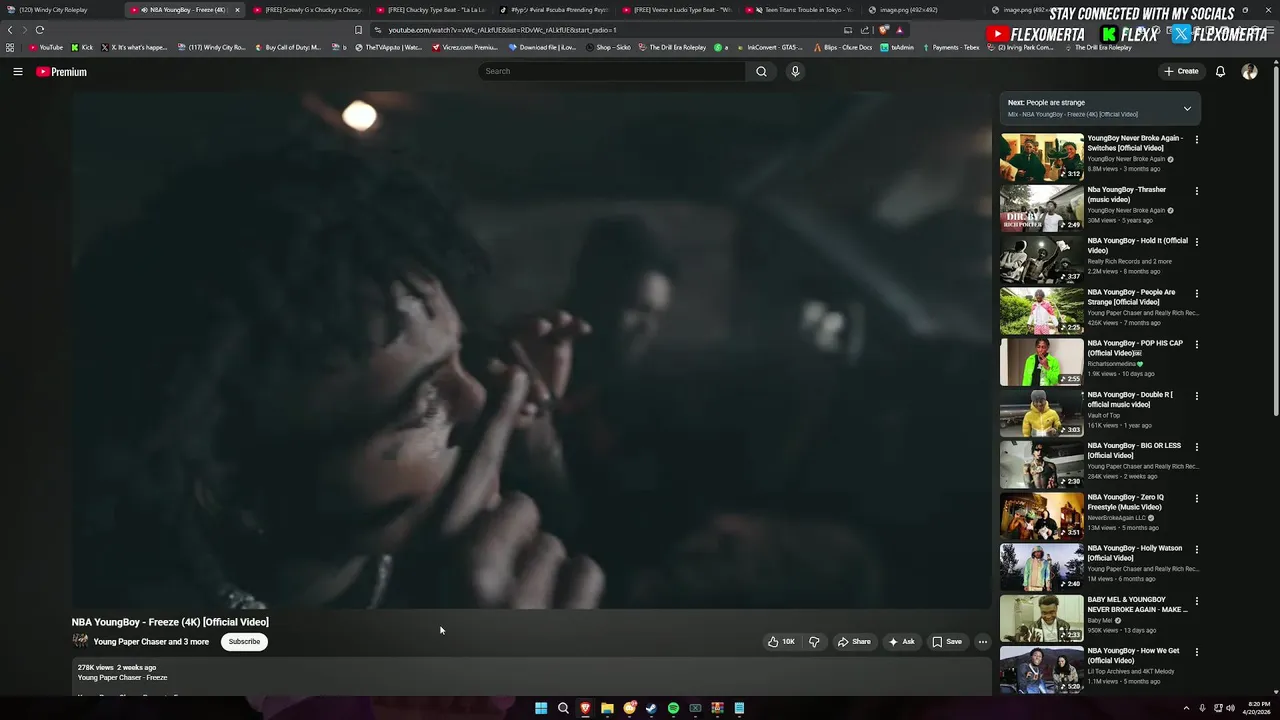Open options for Hold It video
This screenshot has width=1280, height=720.
(x=1196, y=242)
